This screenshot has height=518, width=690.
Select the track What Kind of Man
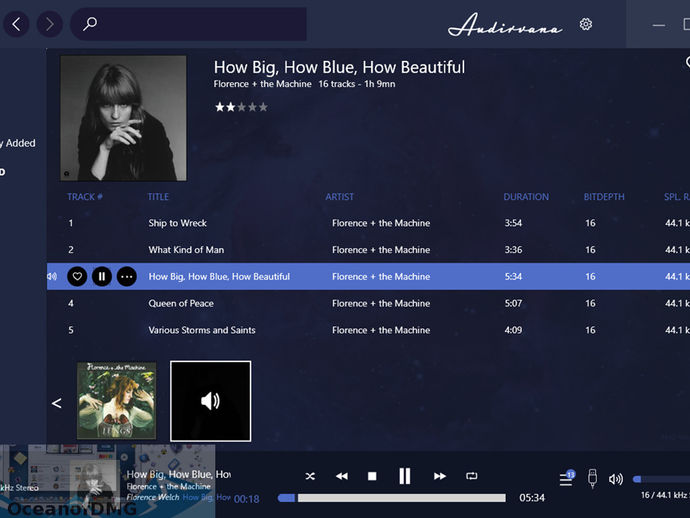point(186,250)
